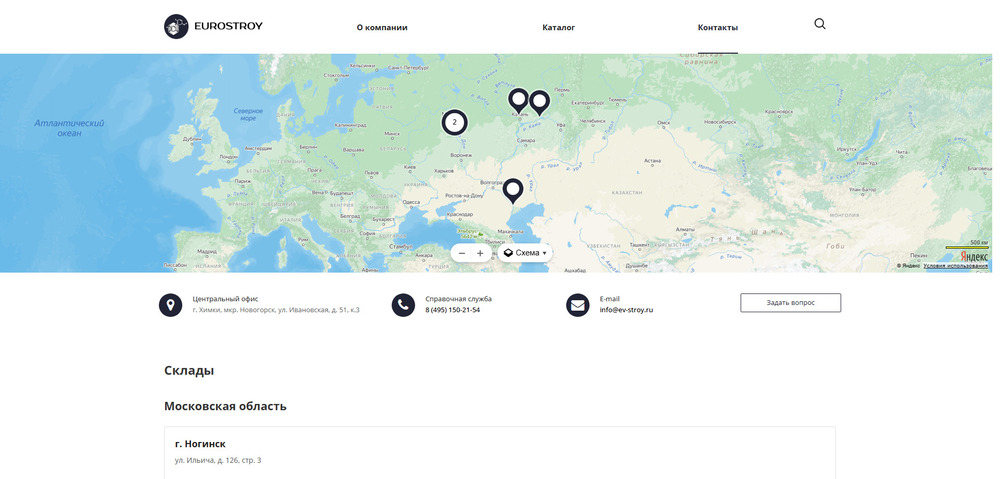The height and width of the screenshot is (479, 1000).
Task: Select the map pin over Kazan
Action: [x=518, y=100]
